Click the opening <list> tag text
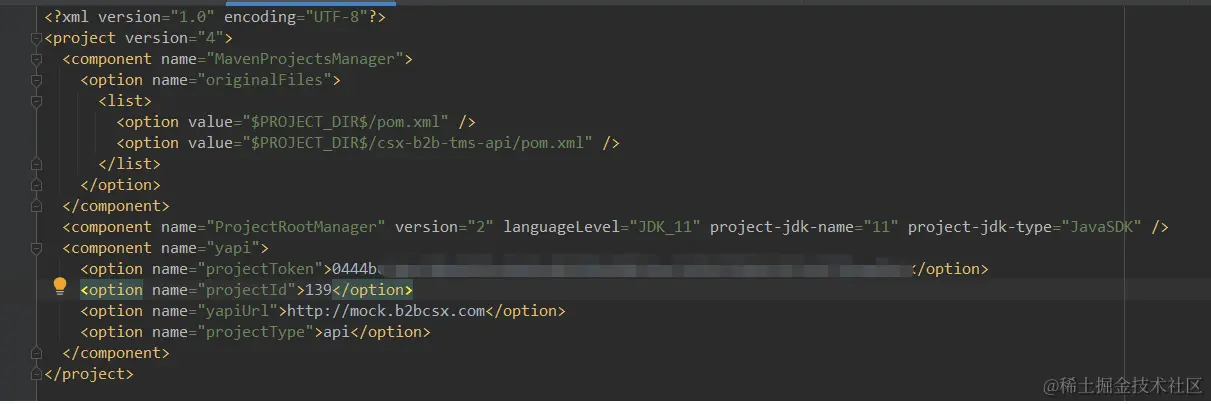 125,101
